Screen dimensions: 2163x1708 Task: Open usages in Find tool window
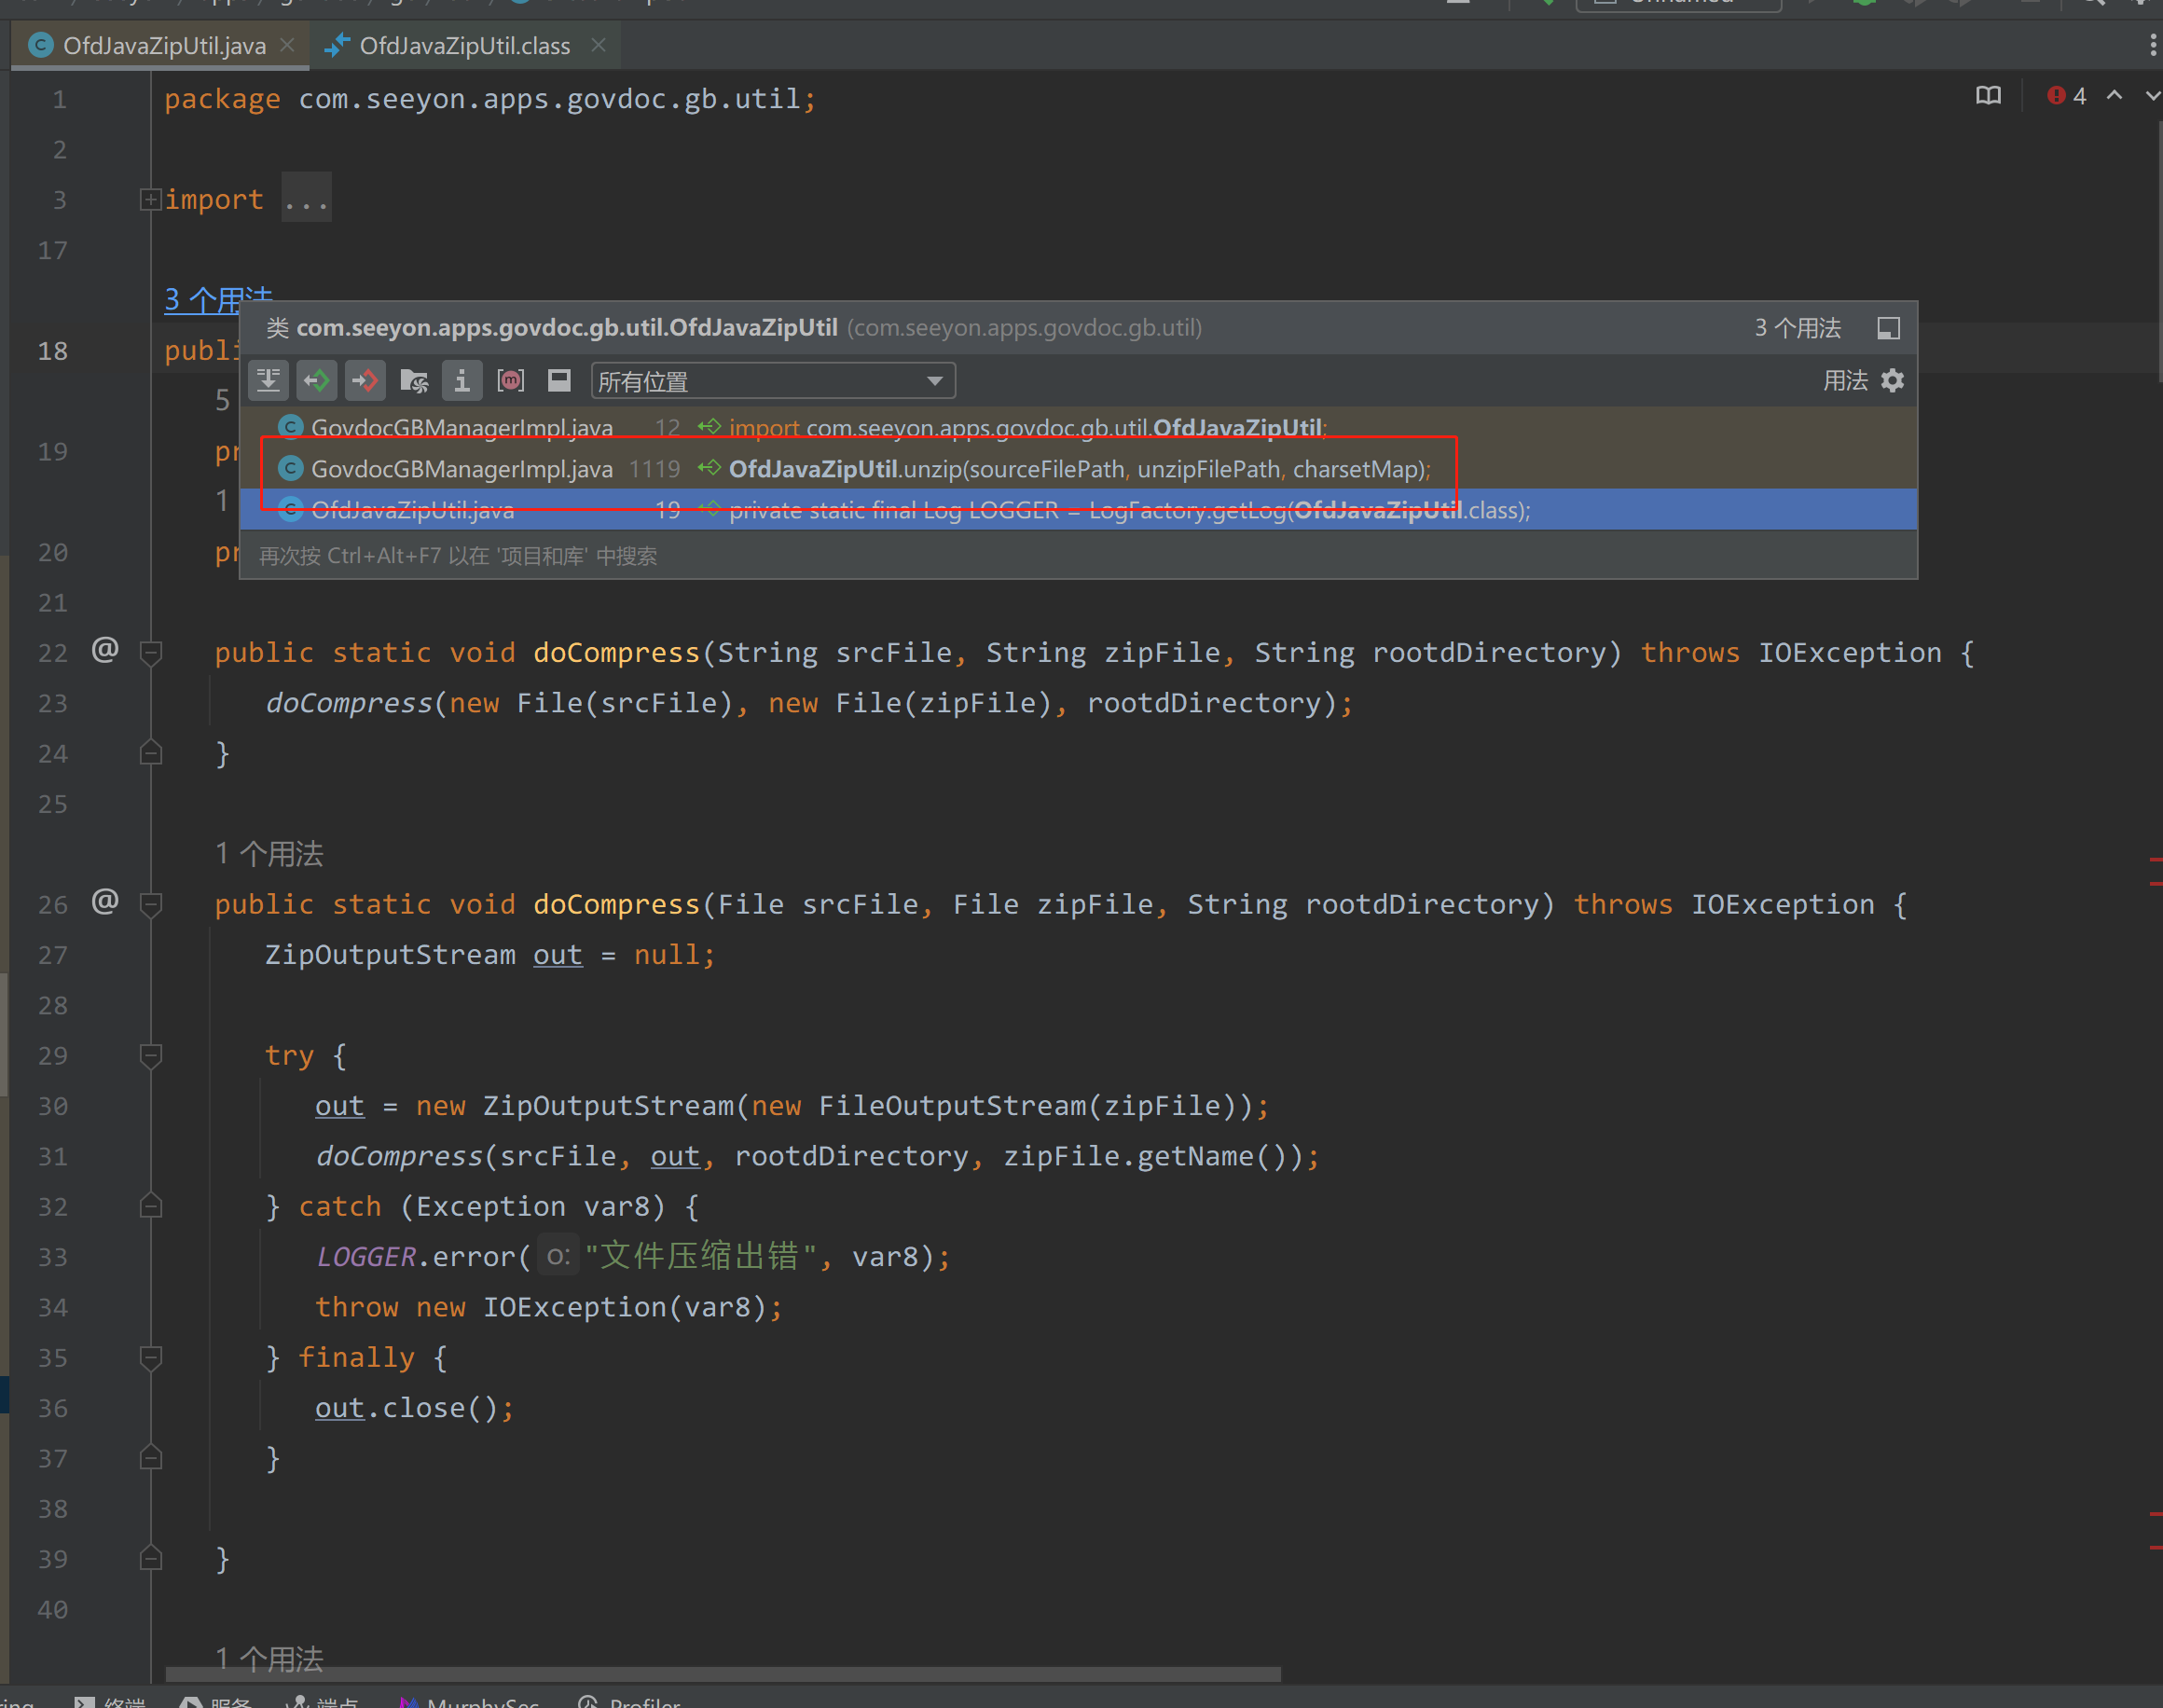pyautogui.click(x=1888, y=328)
